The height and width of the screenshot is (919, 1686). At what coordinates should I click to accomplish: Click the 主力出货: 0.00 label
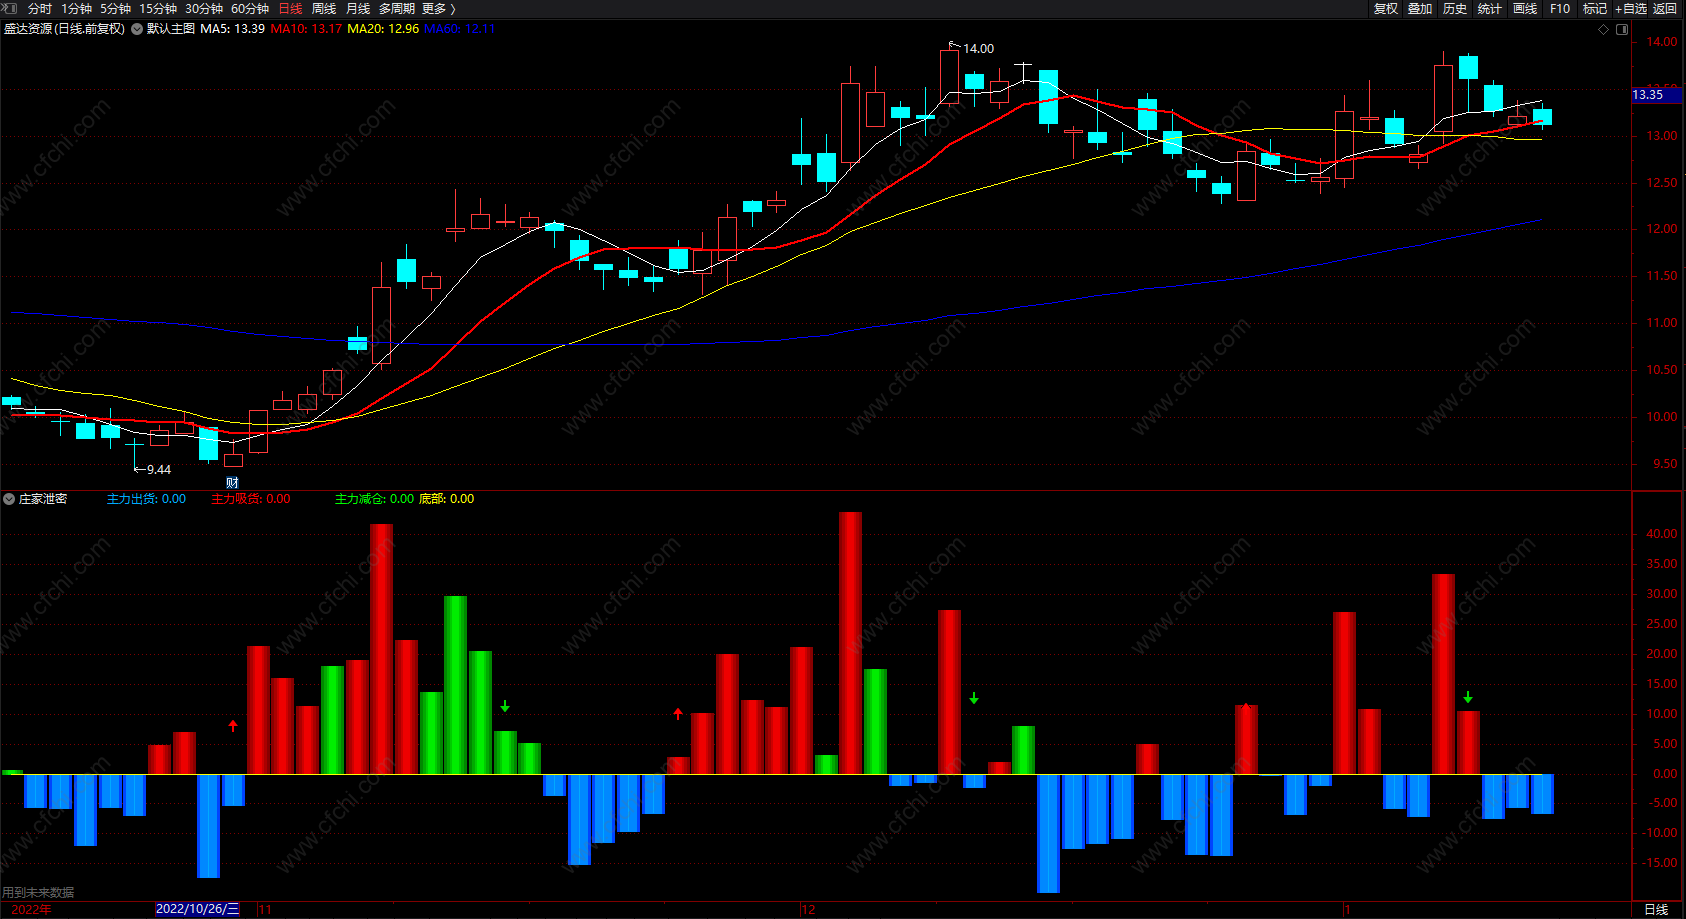tap(146, 499)
